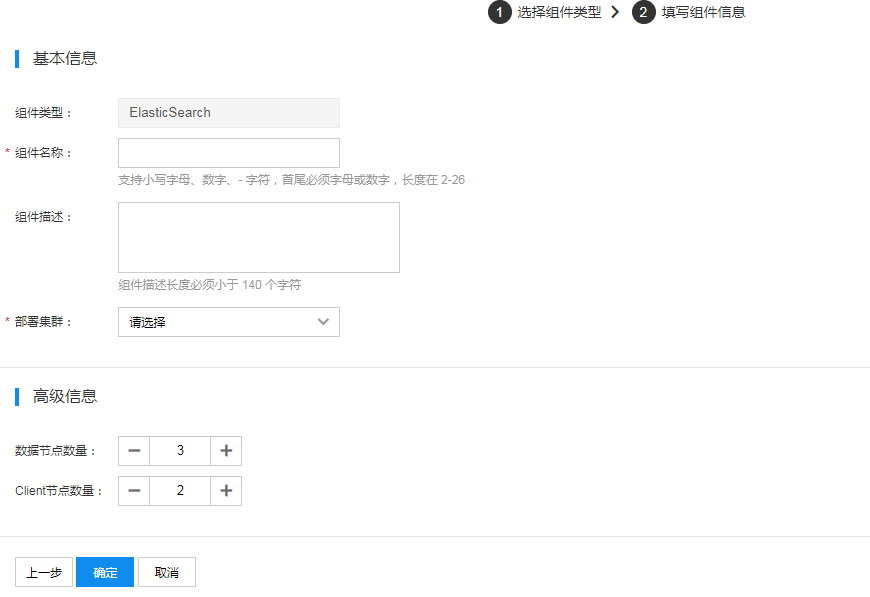Decrease the Client节点数量 value with minus
The height and width of the screenshot is (597, 870).
[x=134, y=490]
